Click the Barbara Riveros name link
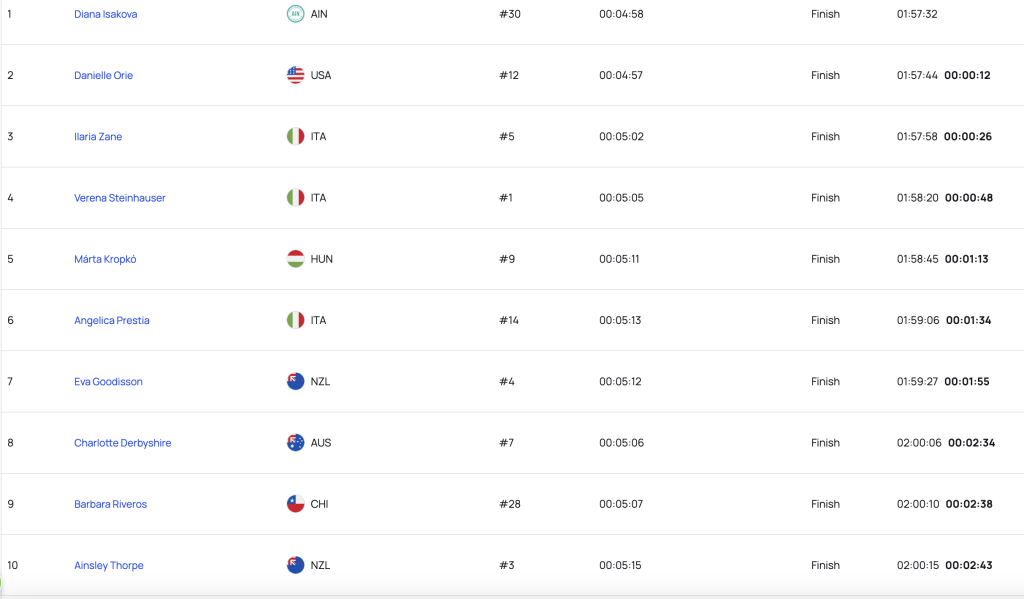Image resolution: width=1024 pixels, height=599 pixels. point(110,504)
